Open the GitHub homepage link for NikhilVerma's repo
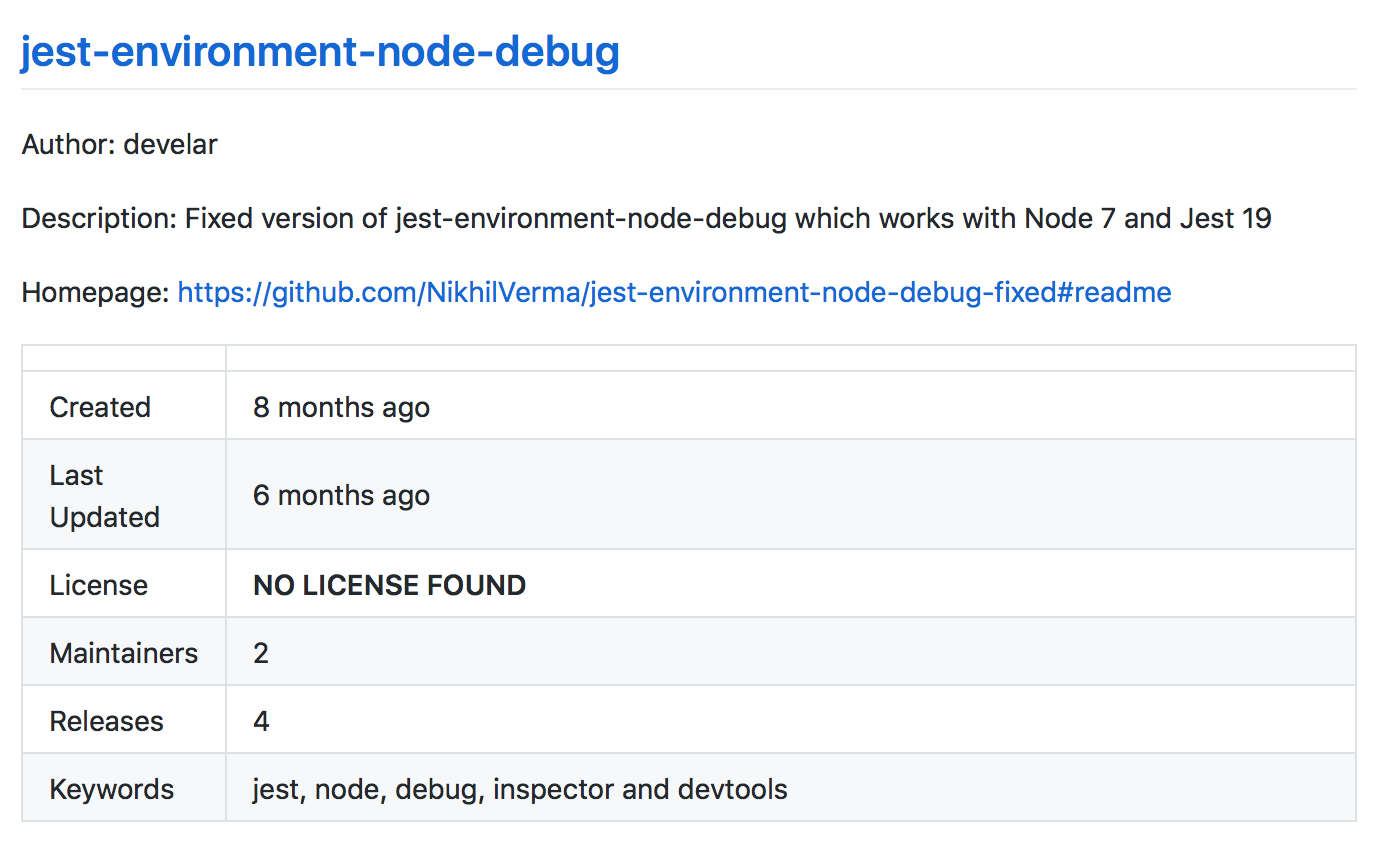 pyautogui.click(x=674, y=292)
